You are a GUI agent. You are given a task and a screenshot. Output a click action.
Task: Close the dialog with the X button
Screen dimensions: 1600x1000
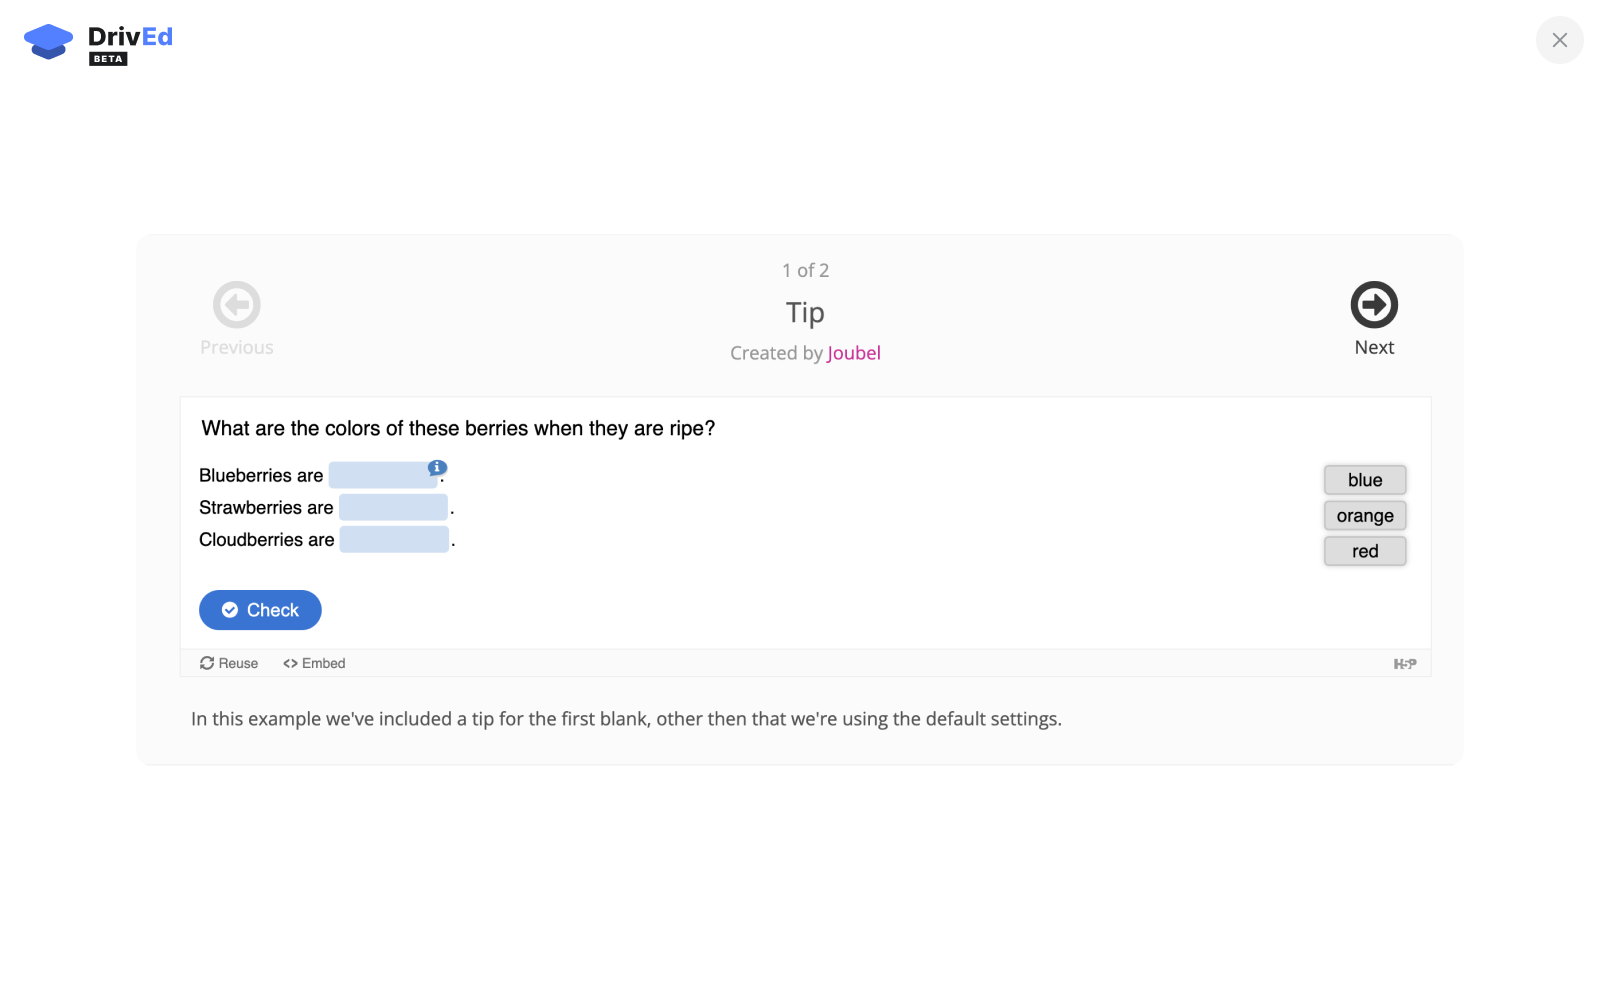point(1559,40)
